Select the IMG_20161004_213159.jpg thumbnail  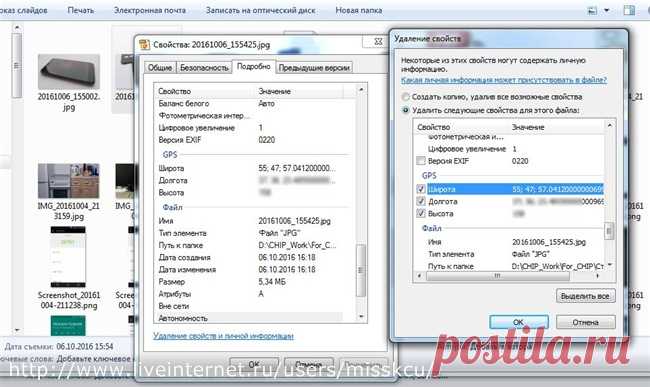[68, 181]
